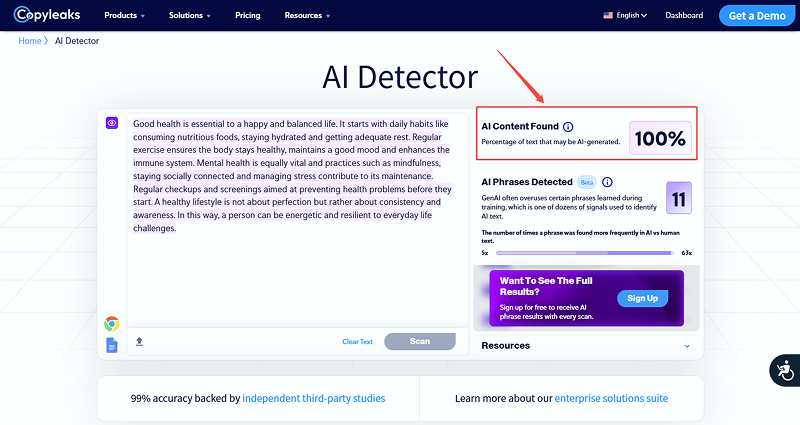This screenshot has height=425, width=800.
Task: Click the US flag language icon
Action: 609,16
